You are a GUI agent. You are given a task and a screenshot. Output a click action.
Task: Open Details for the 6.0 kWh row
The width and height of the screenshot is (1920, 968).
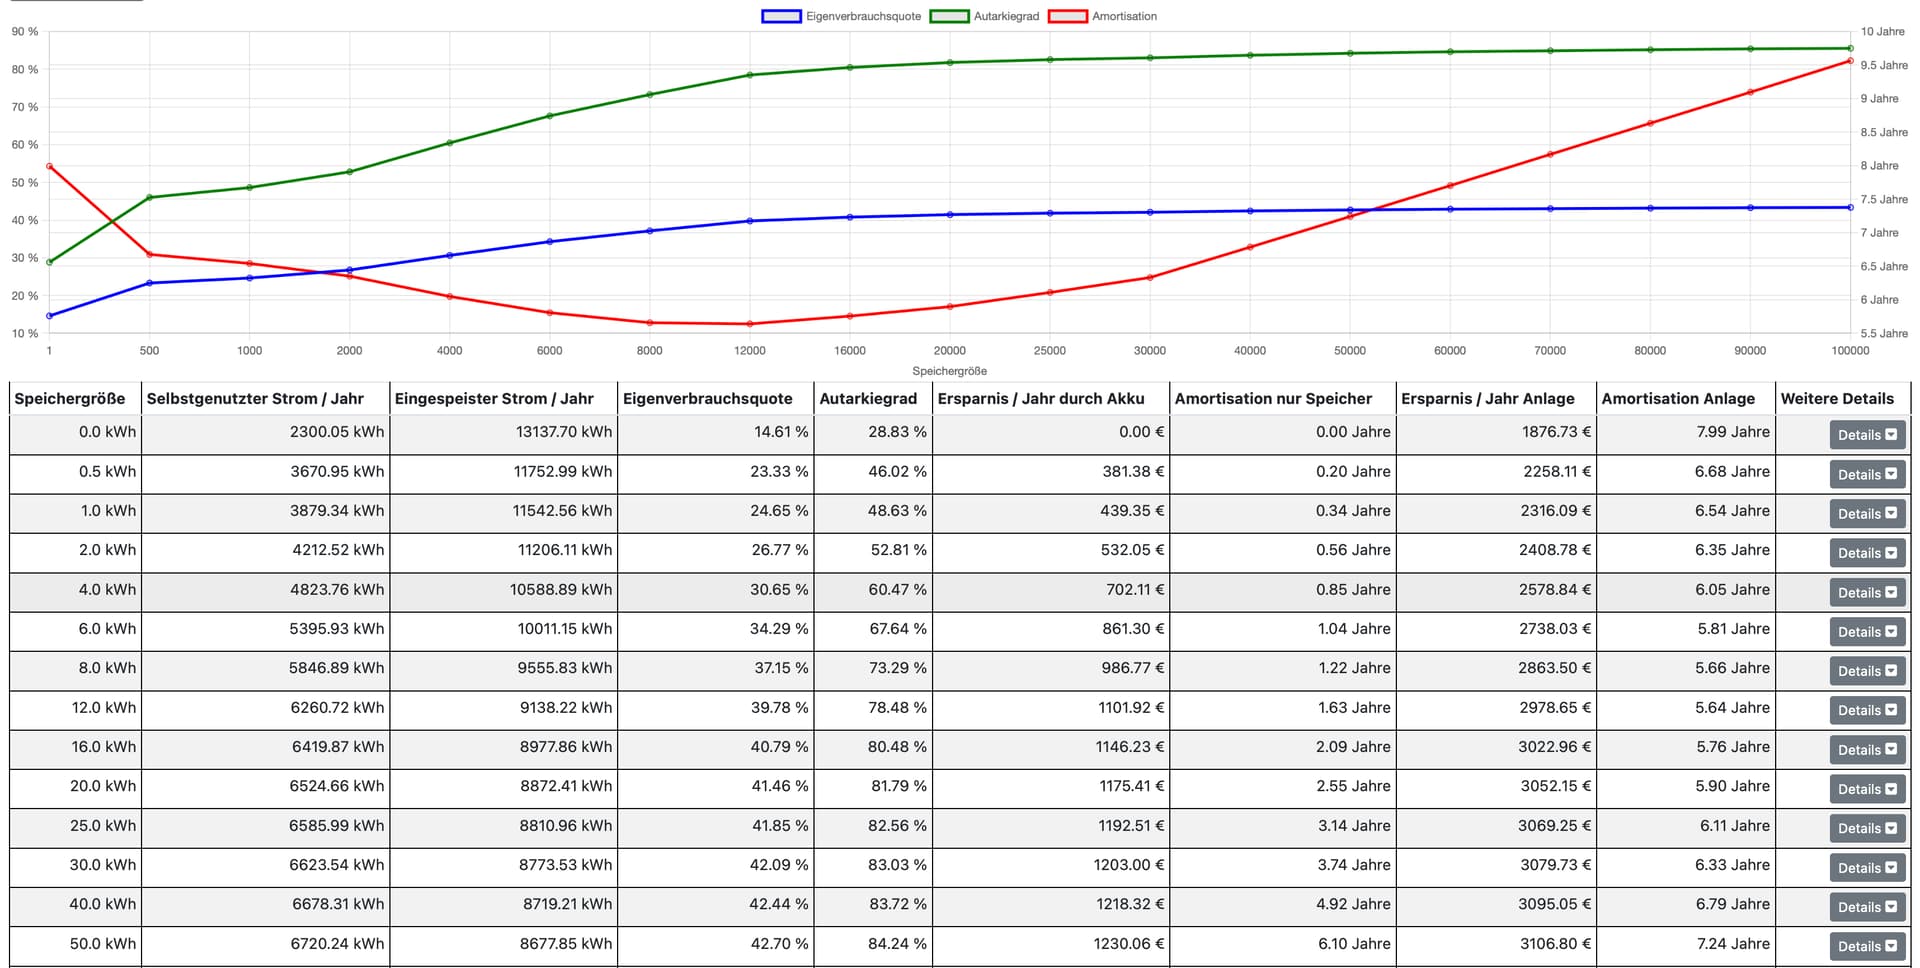[1866, 632]
